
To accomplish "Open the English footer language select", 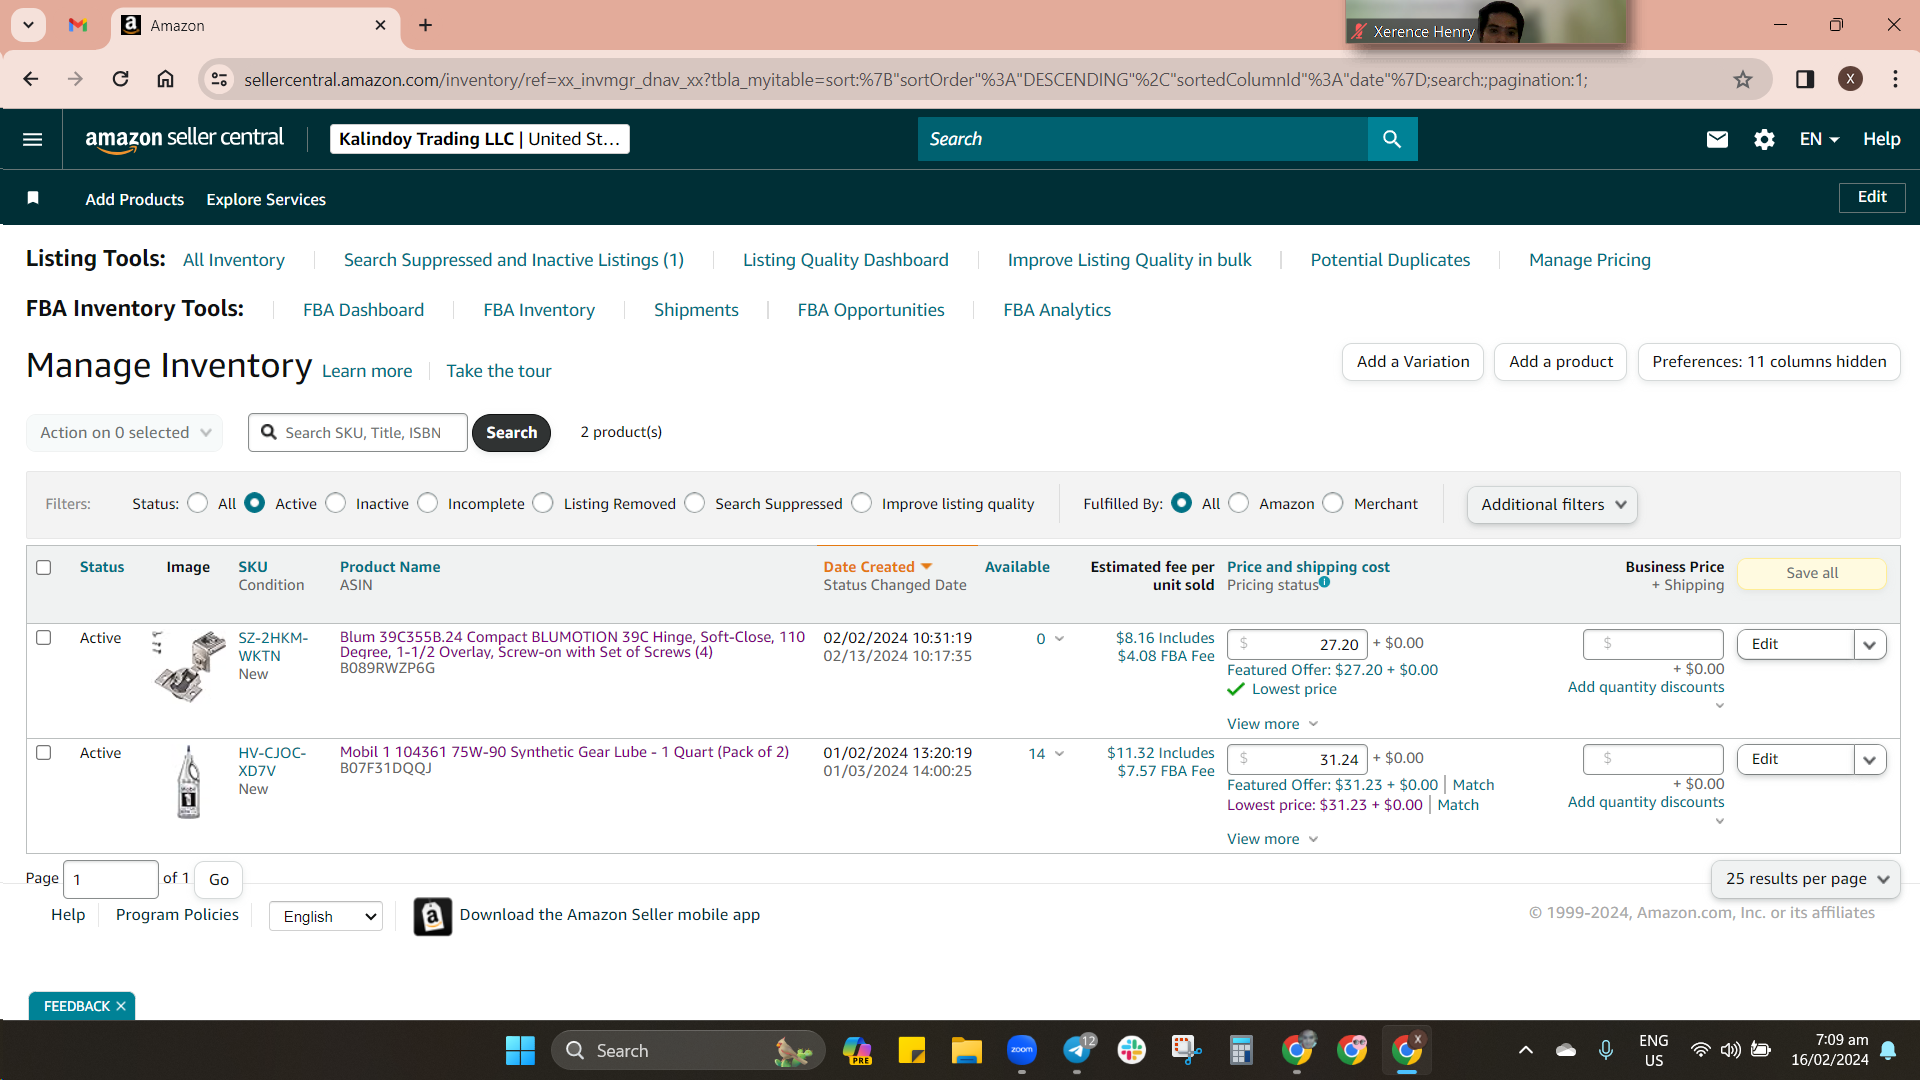I will [x=326, y=916].
